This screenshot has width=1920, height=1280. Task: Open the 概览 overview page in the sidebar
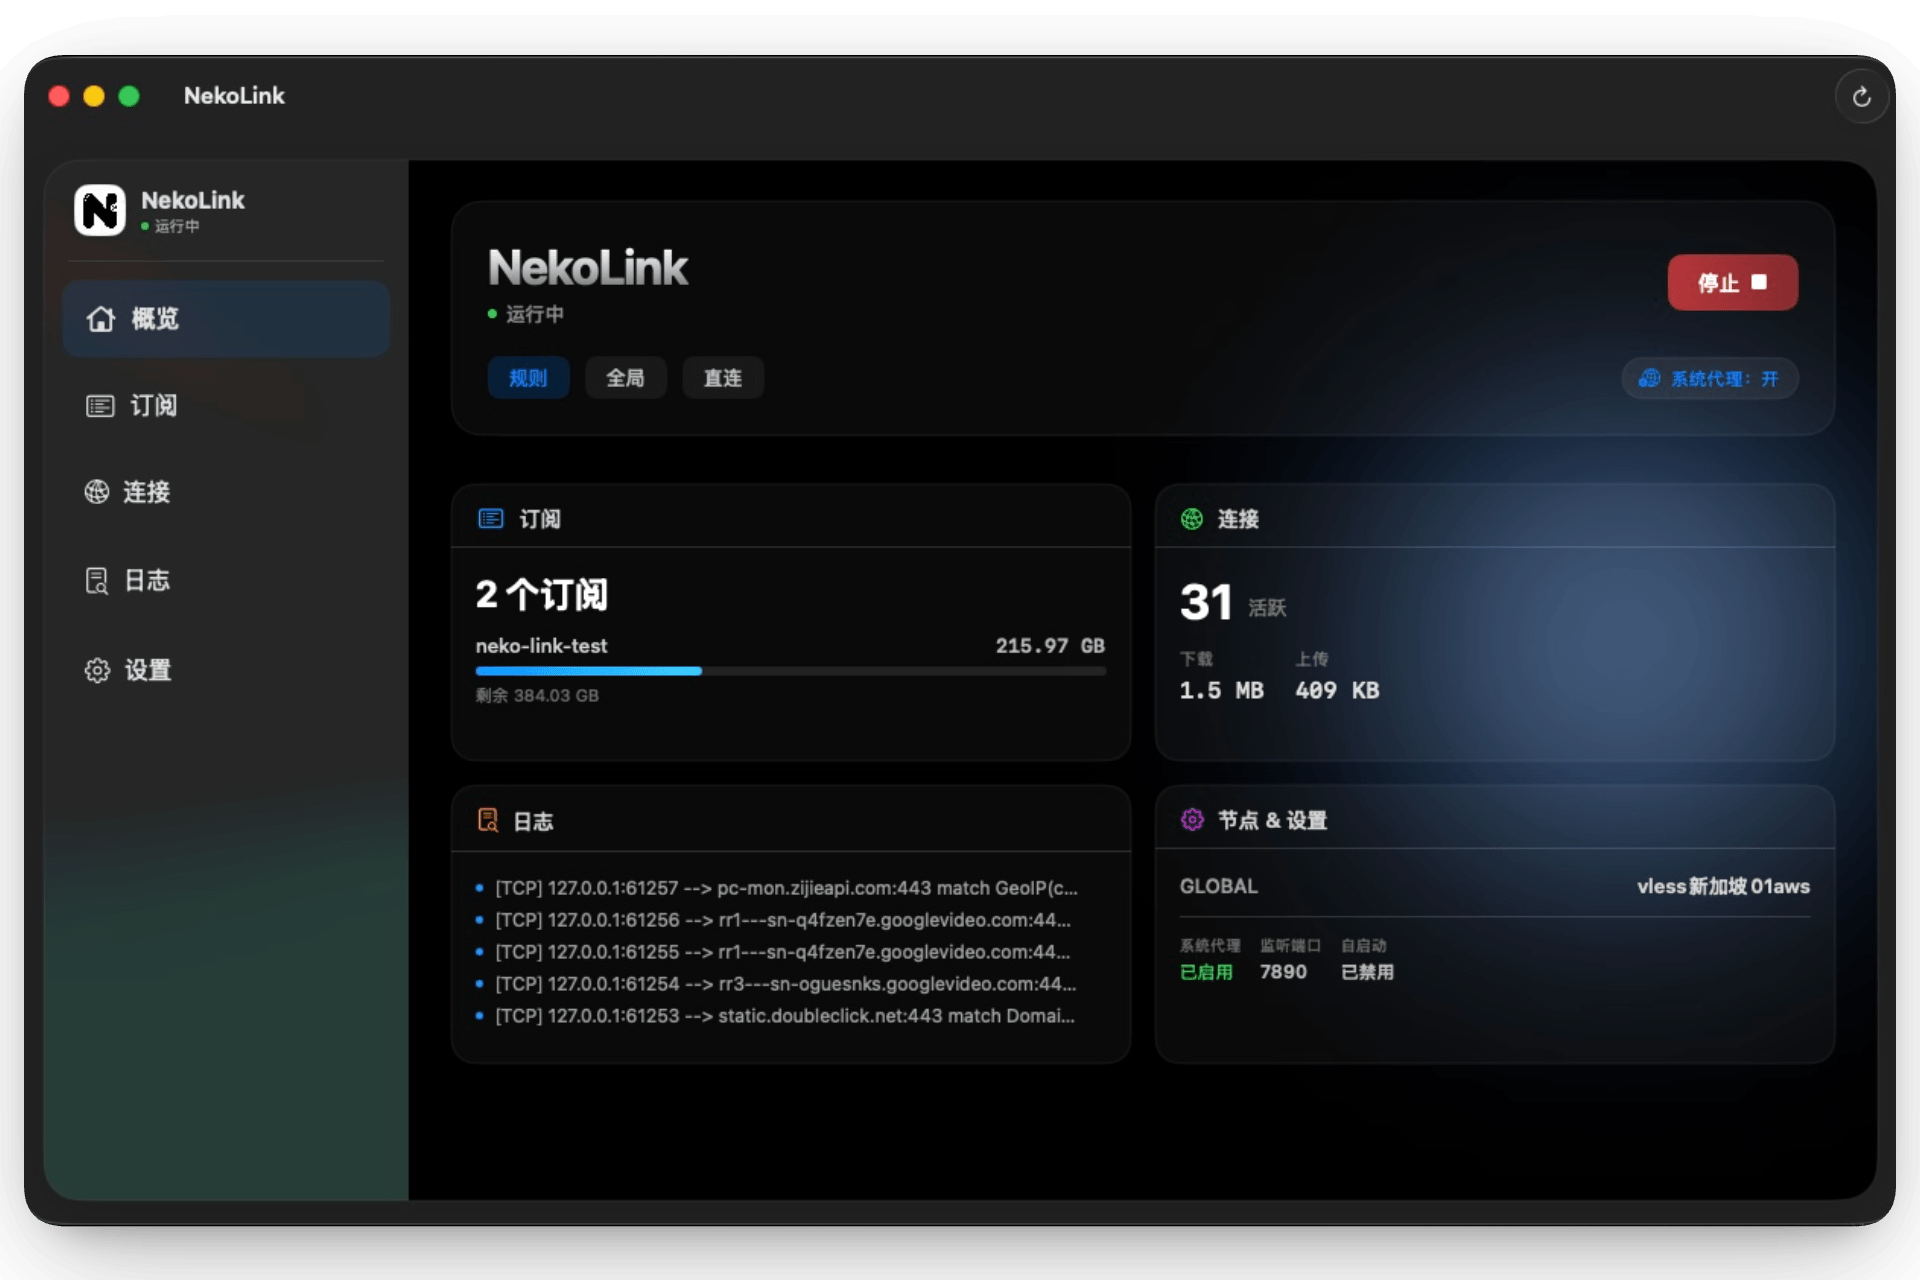point(226,319)
